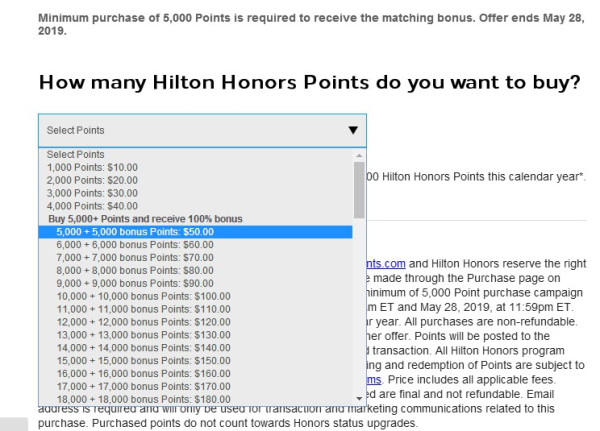The height and width of the screenshot is (431, 600).
Task: Choose 9,000 + 9,000 bonus Points: $90.00
Action: coord(130,283)
